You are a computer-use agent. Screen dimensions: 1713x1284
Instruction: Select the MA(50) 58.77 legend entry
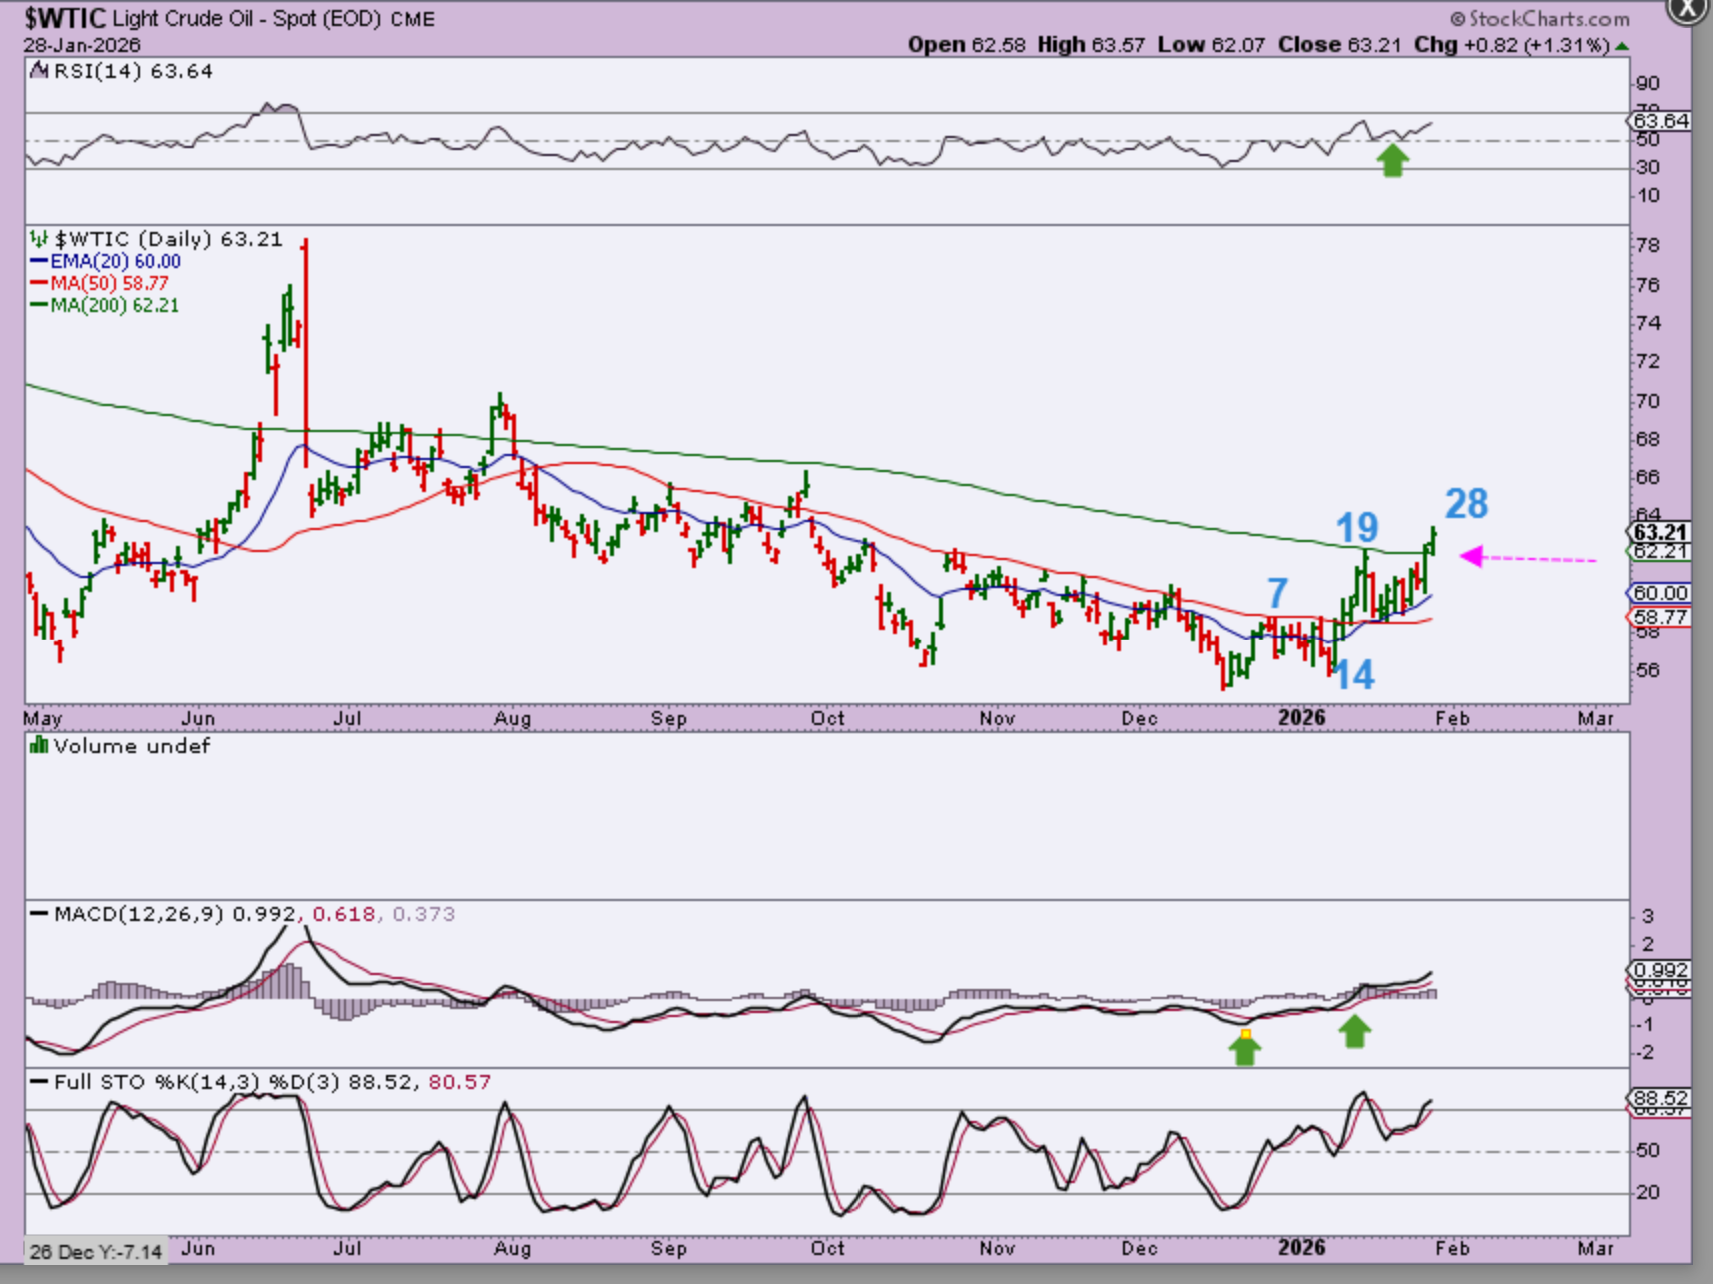100,283
